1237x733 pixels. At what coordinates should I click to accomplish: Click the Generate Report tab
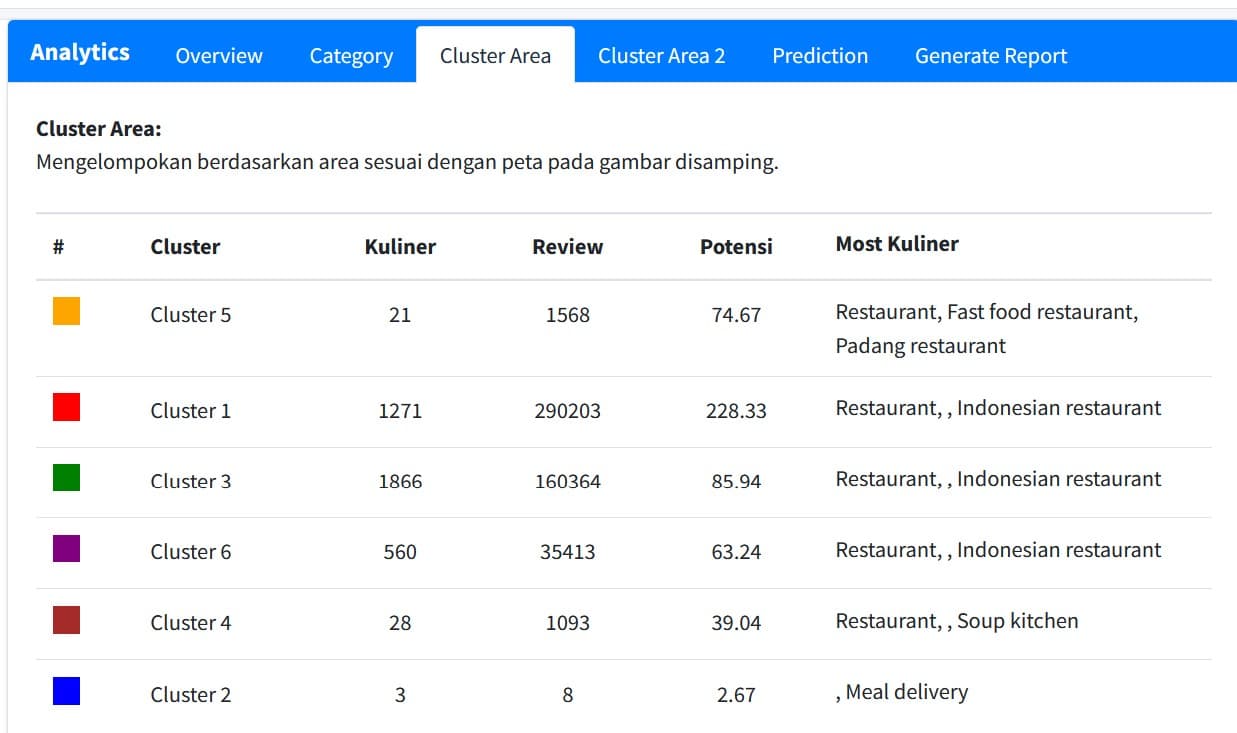[990, 56]
